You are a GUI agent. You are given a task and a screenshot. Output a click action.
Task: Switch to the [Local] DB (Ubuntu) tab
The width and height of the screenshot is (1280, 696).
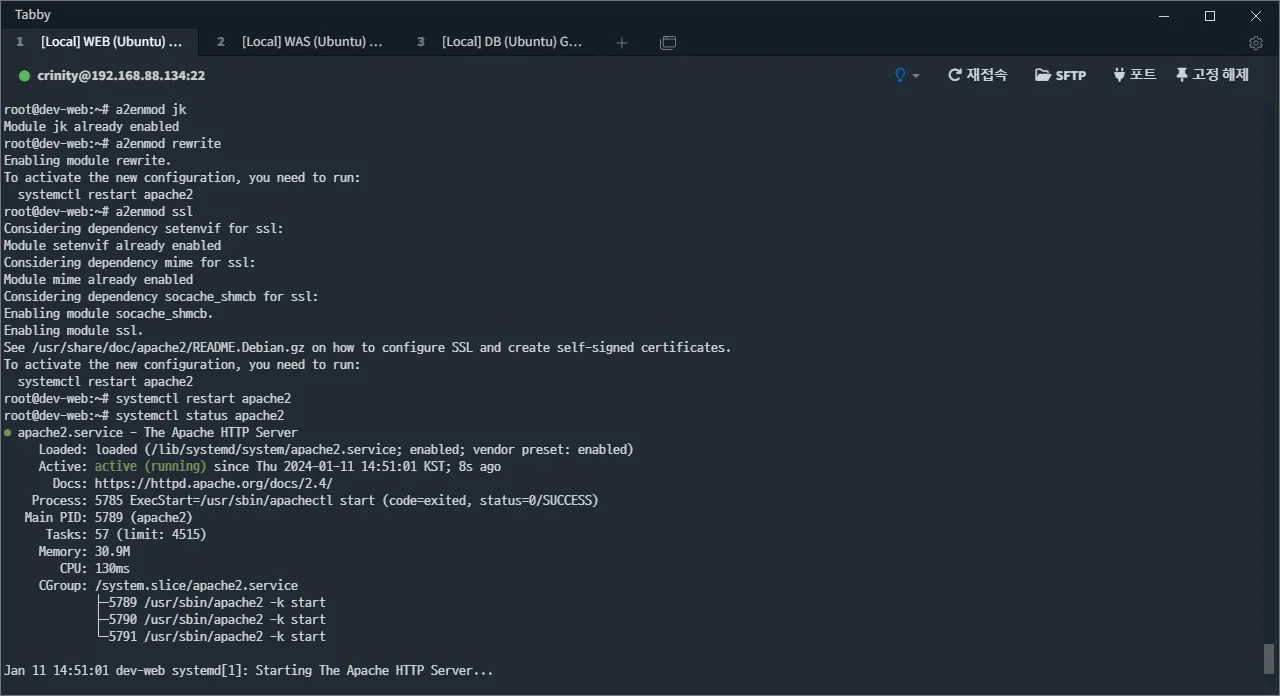[500, 42]
